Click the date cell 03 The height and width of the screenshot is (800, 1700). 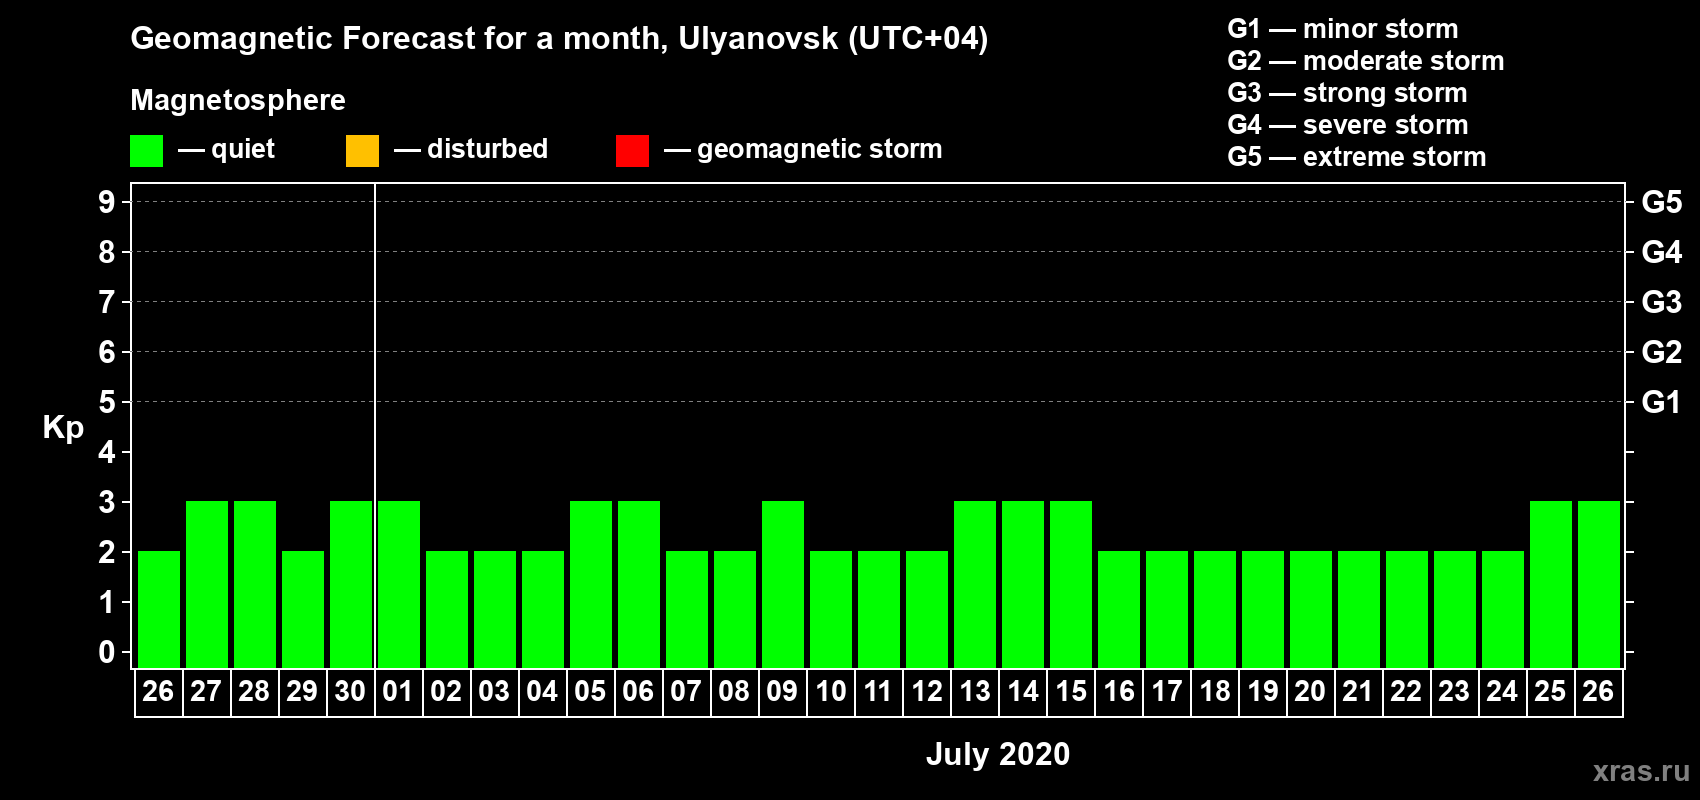[494, 692]
